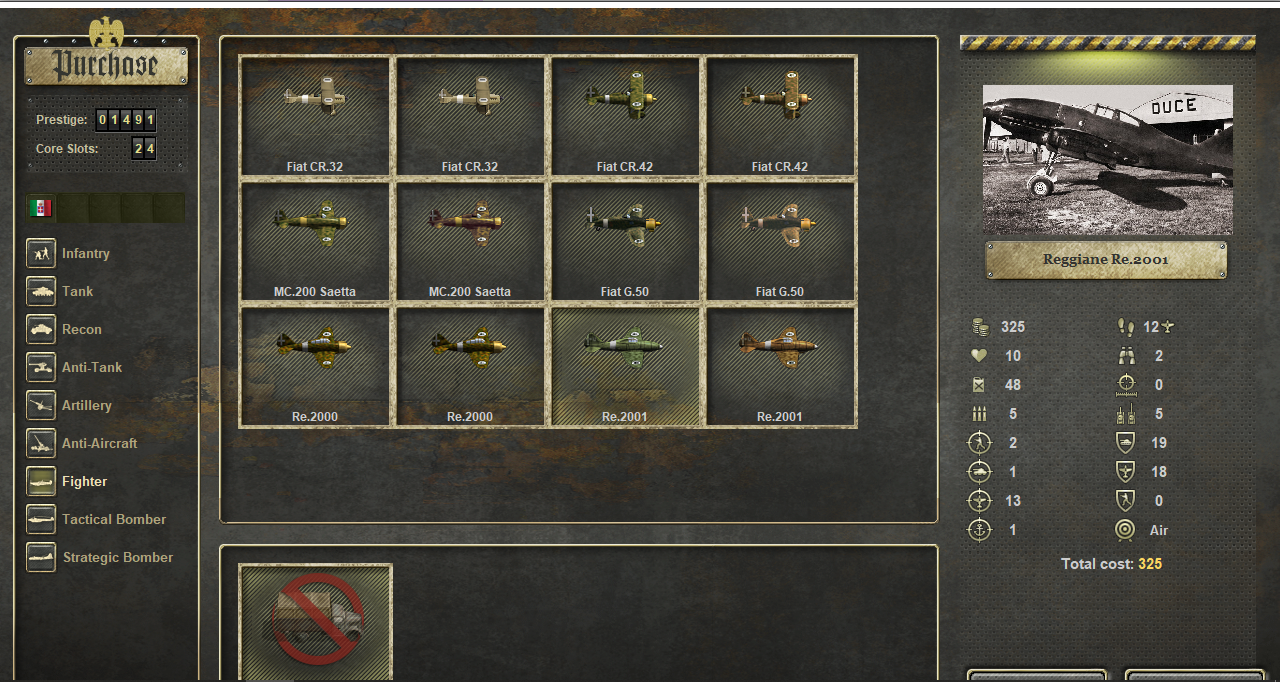Image resolution: width=1280 pixels, height=682 pixels.
Task: Click the Reggiane Re.2001 name plate
Action: pos(1106,259)
